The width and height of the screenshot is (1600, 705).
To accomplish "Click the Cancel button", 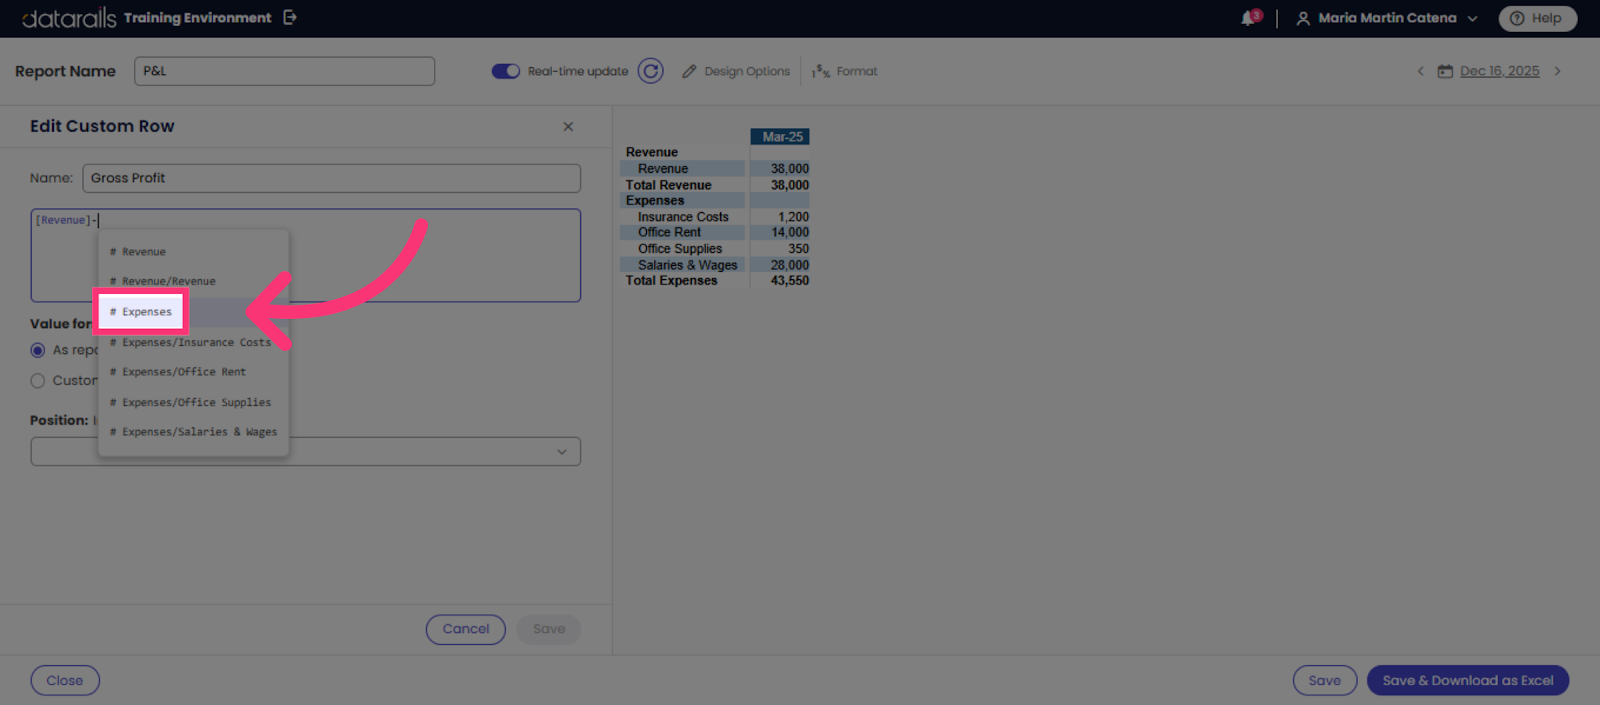I will point(466,629).
